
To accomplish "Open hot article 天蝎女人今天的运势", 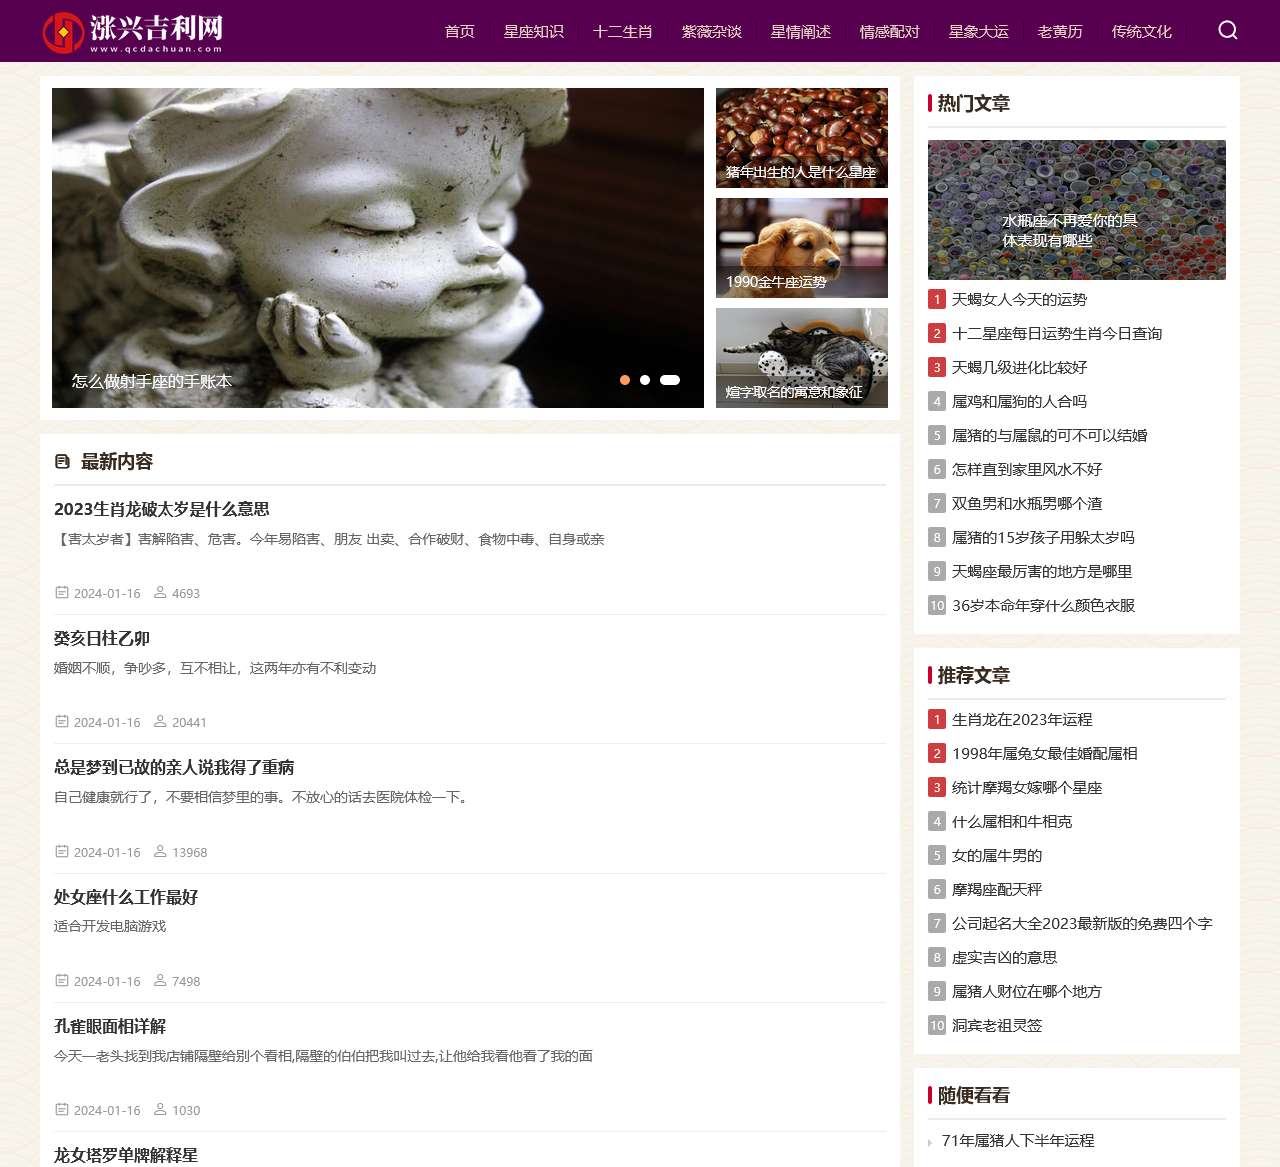I will (x=1019, y=299).
